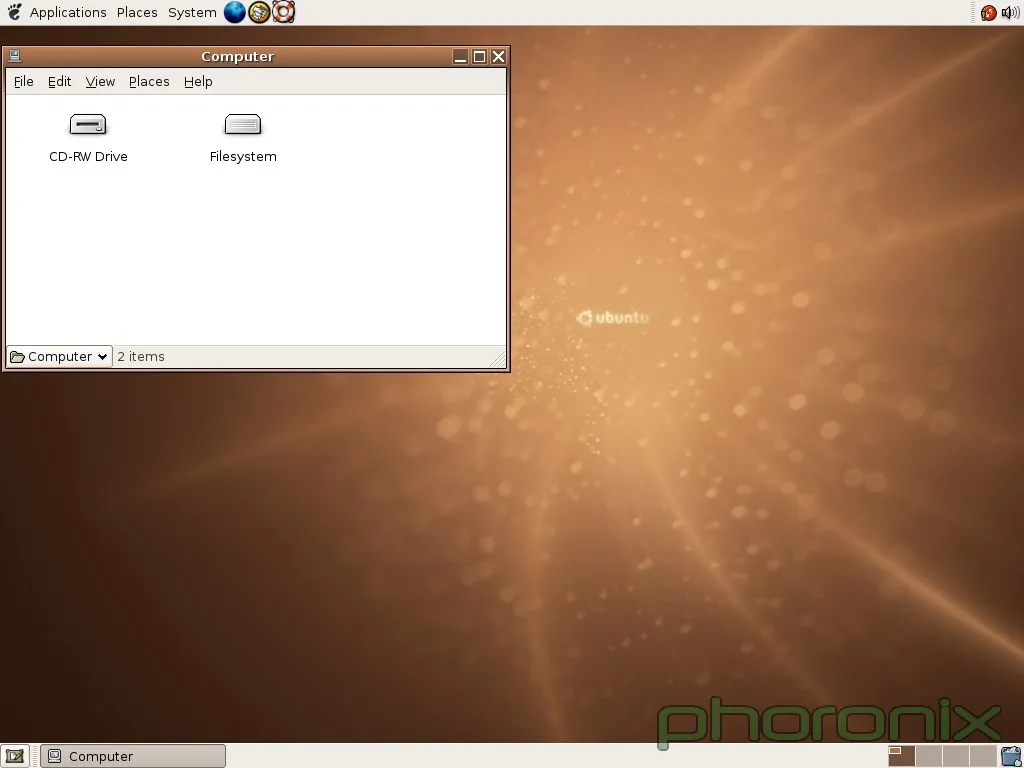Open the Places menu in top panel

click(x=137, y=12)
